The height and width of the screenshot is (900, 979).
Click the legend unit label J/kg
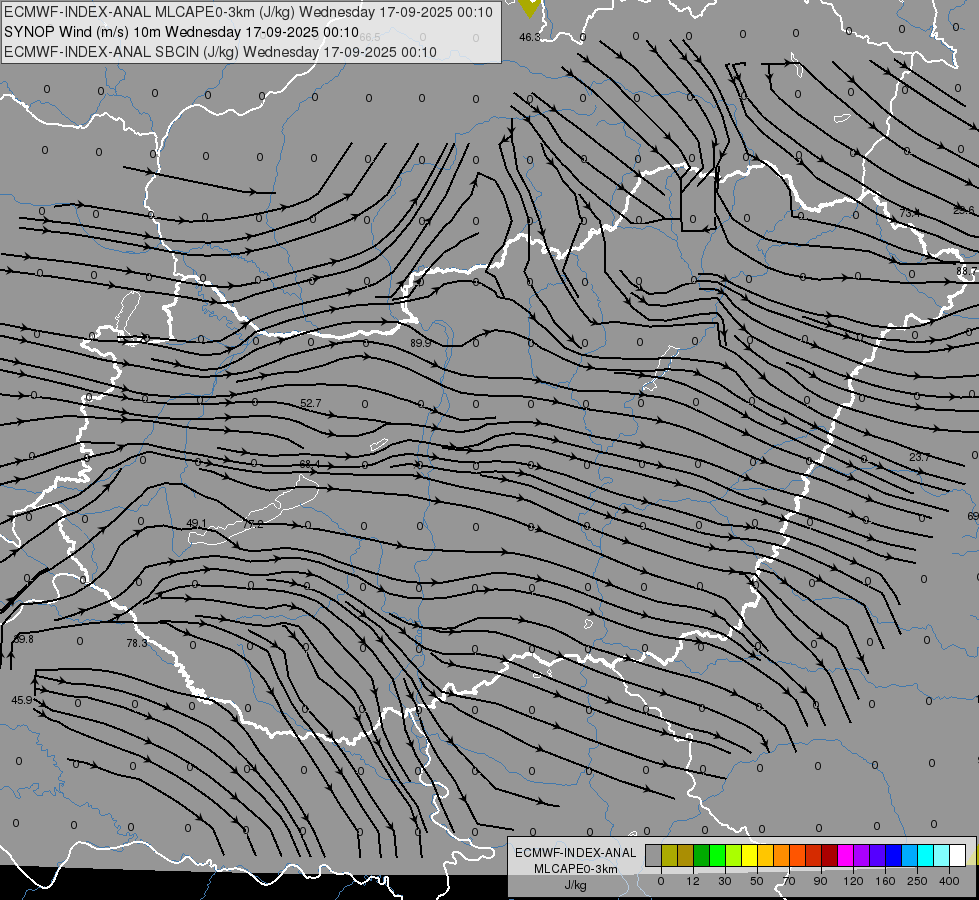[x=575, y=885]
